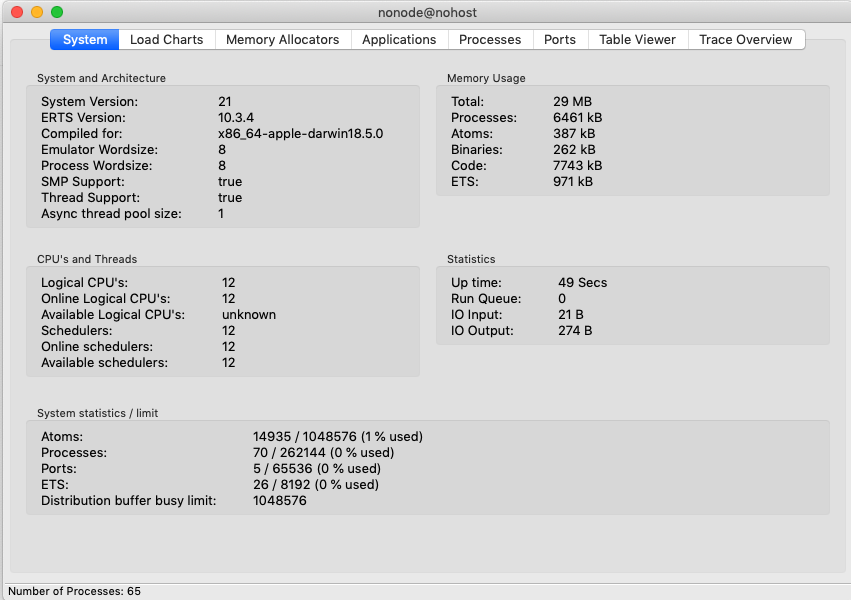Click the Online schedulers label
Screen dimensions: 851x600
pyautogui.click(x=97, y=347)
